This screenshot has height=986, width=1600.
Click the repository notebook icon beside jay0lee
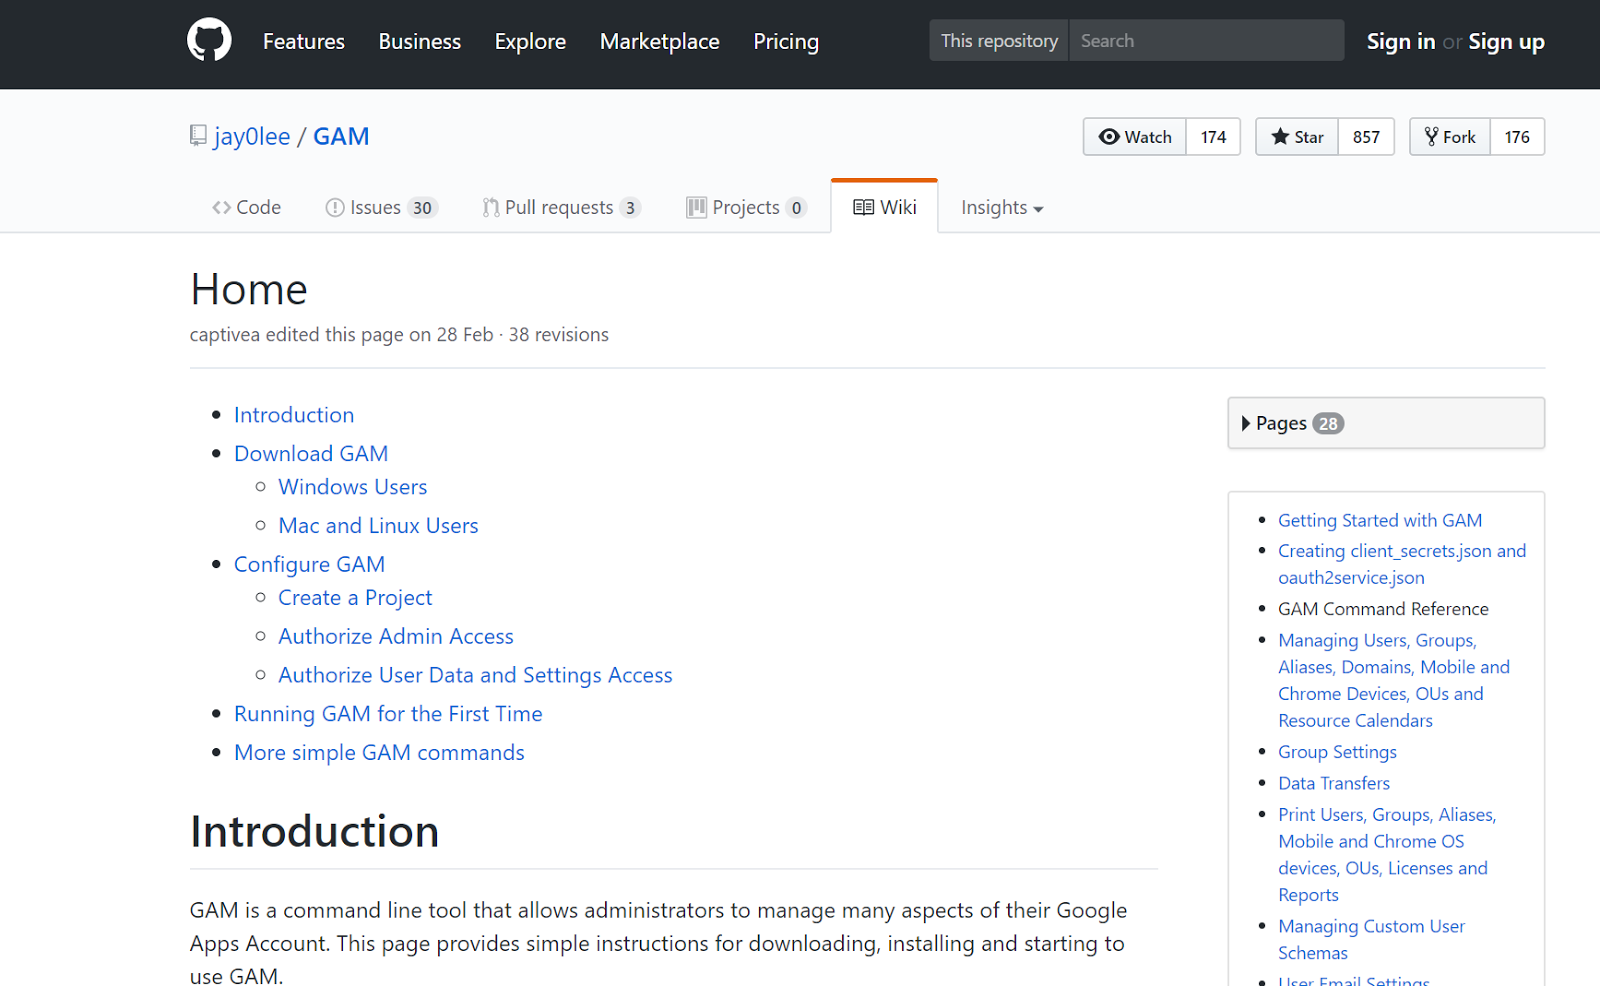pos(197,134)
